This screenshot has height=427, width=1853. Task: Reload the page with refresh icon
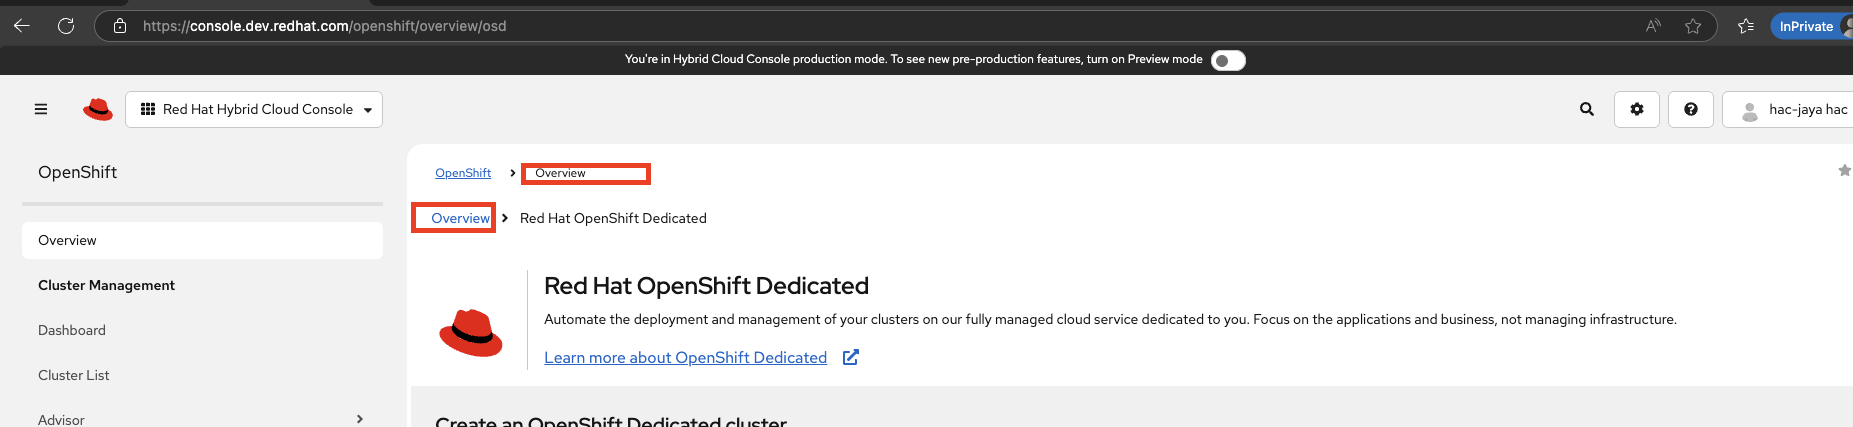click(x=66, y=26)
